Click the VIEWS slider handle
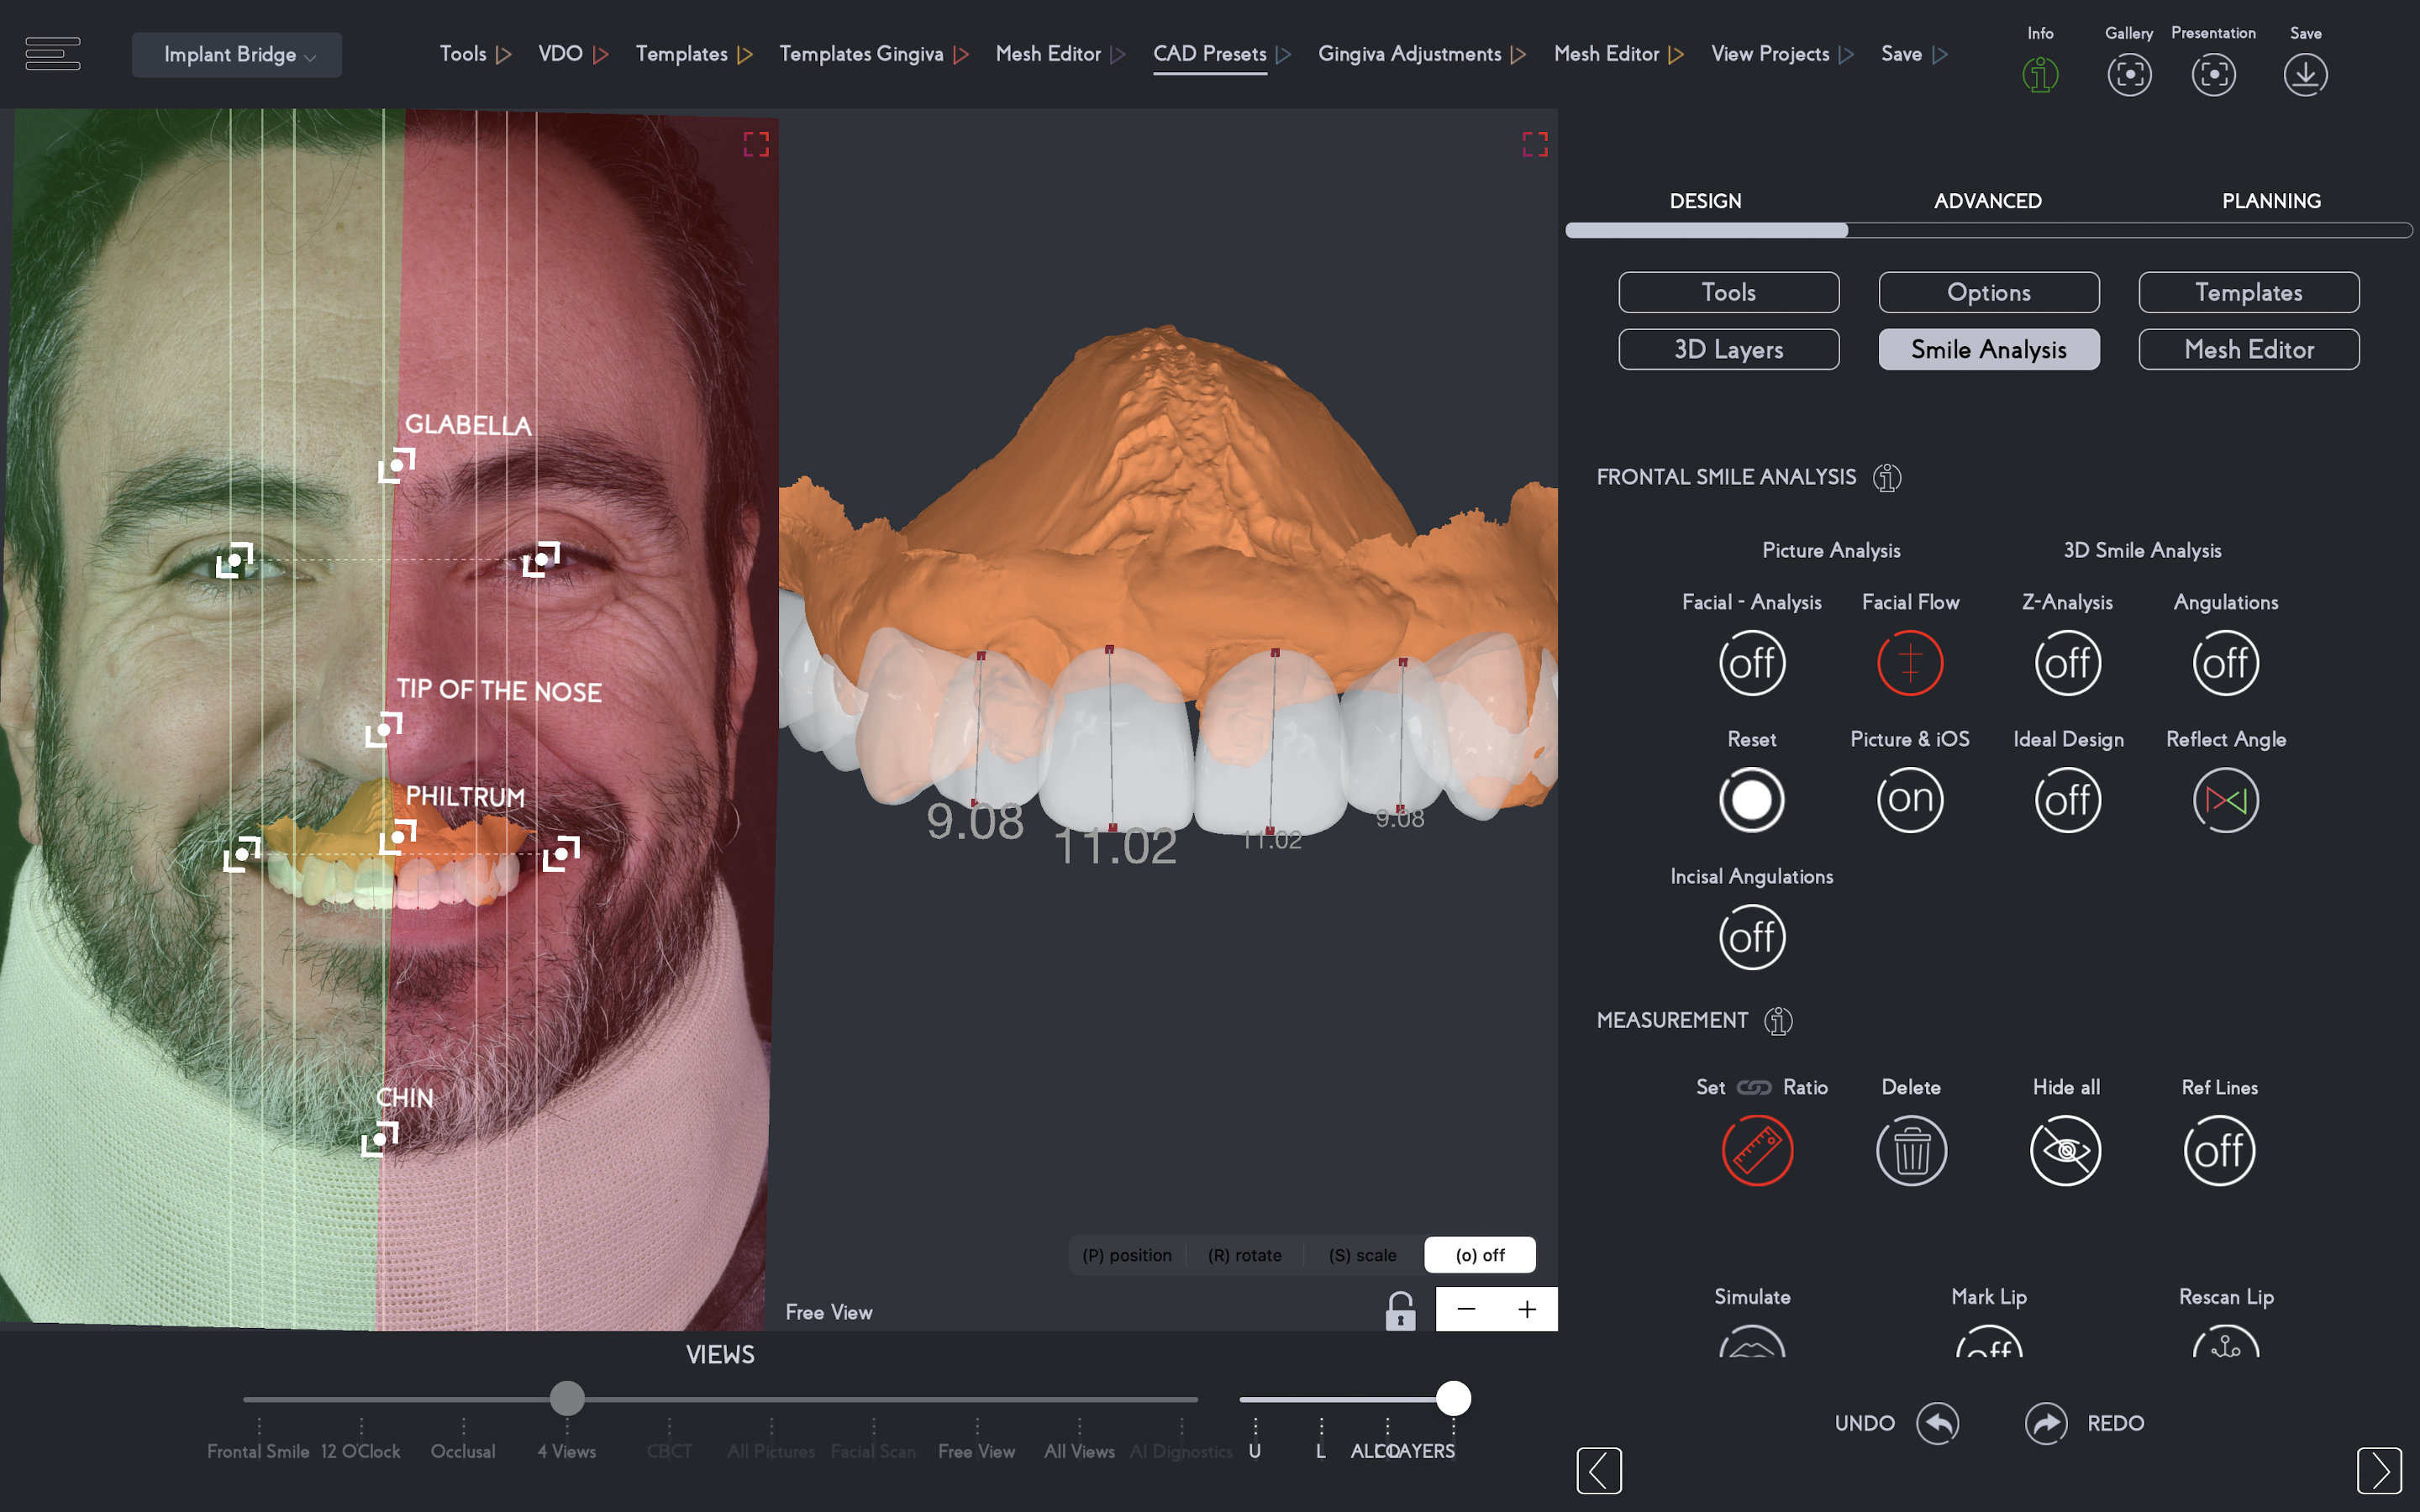 point(567,1398)
